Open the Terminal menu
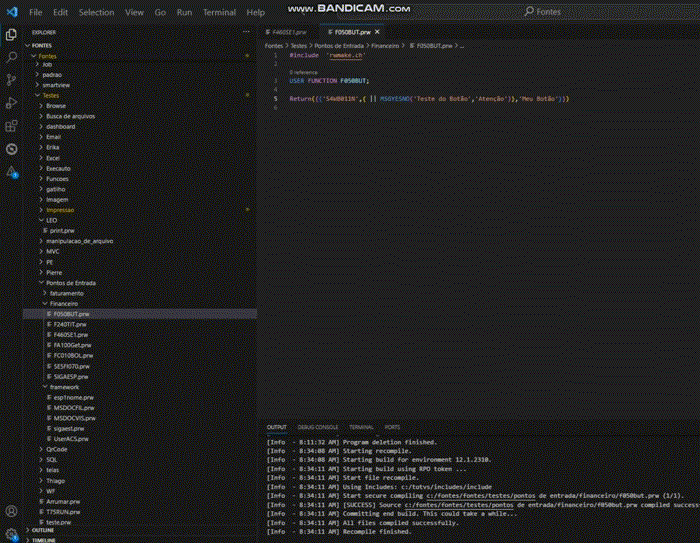This screenshot has width=700, height=543. tap(219, 13)
